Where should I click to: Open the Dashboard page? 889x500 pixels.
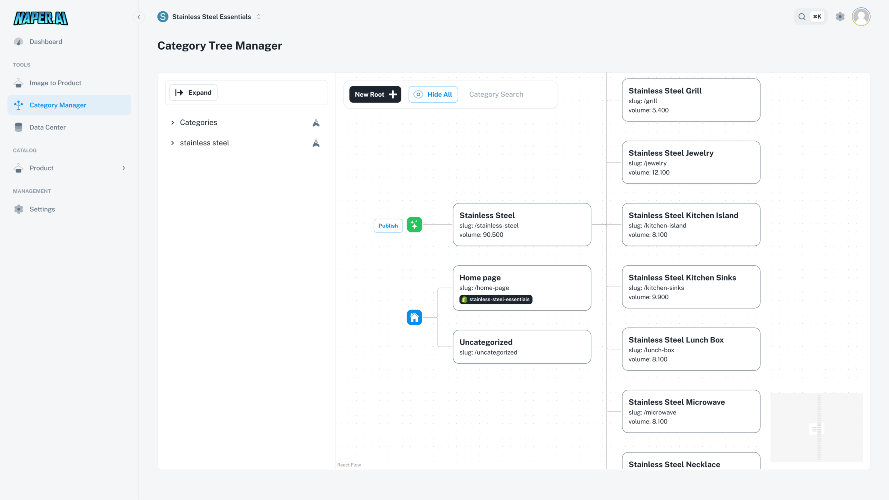tap(69, 41)
